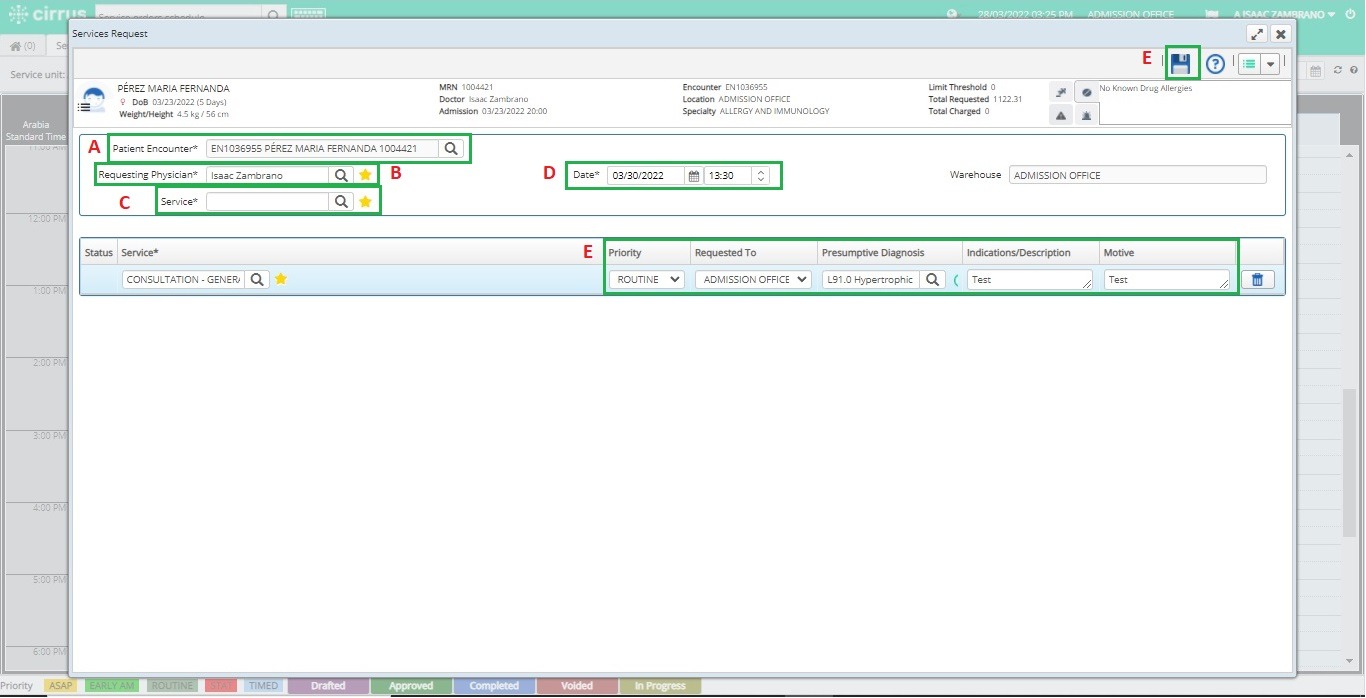Expand the Services Request dialog to fullscreen
Screen dimensions: 1366x698
click(x=1258, y=34)
